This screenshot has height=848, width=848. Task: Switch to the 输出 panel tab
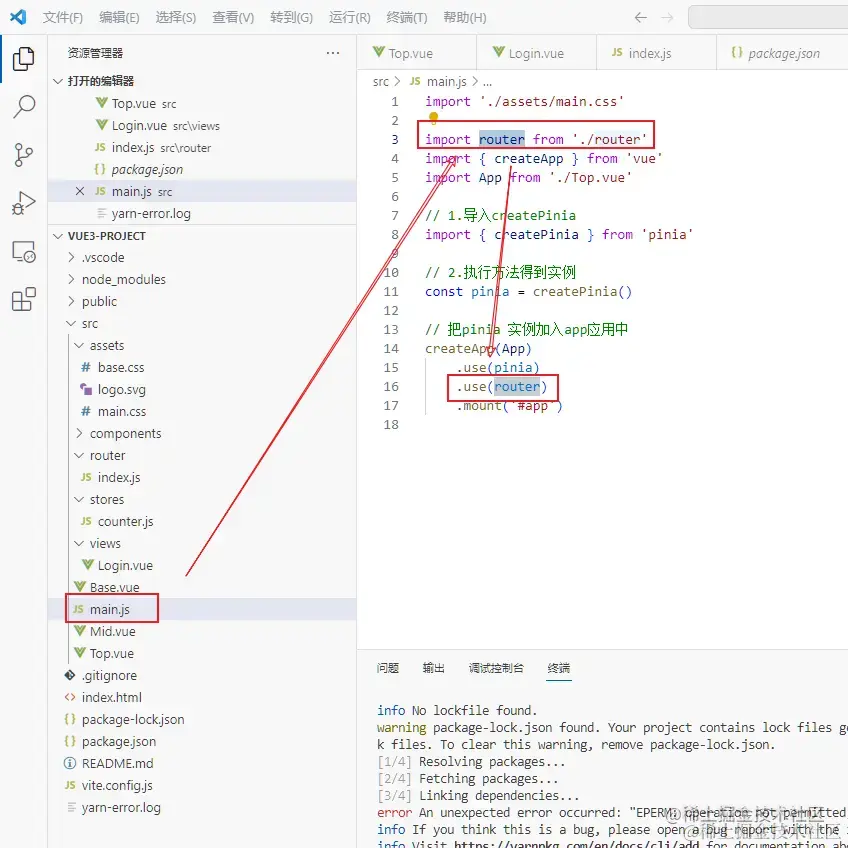pyautogui.click(x=434, y=668)
